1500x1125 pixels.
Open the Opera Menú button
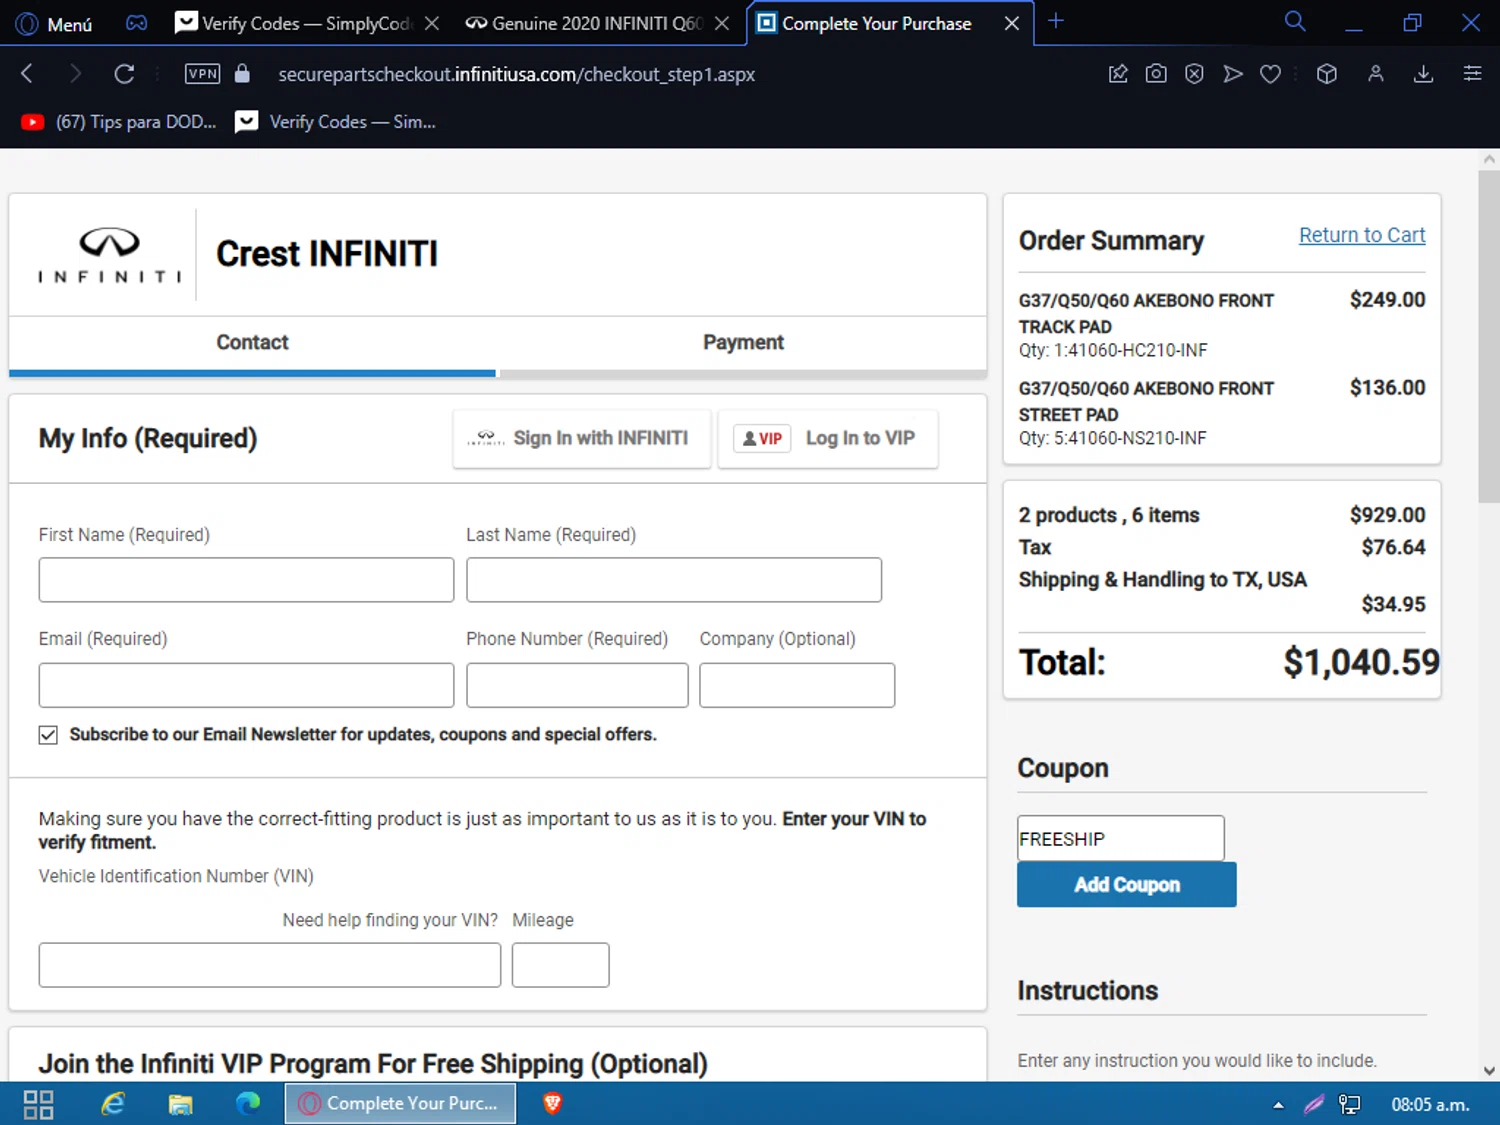pos(54,23)
